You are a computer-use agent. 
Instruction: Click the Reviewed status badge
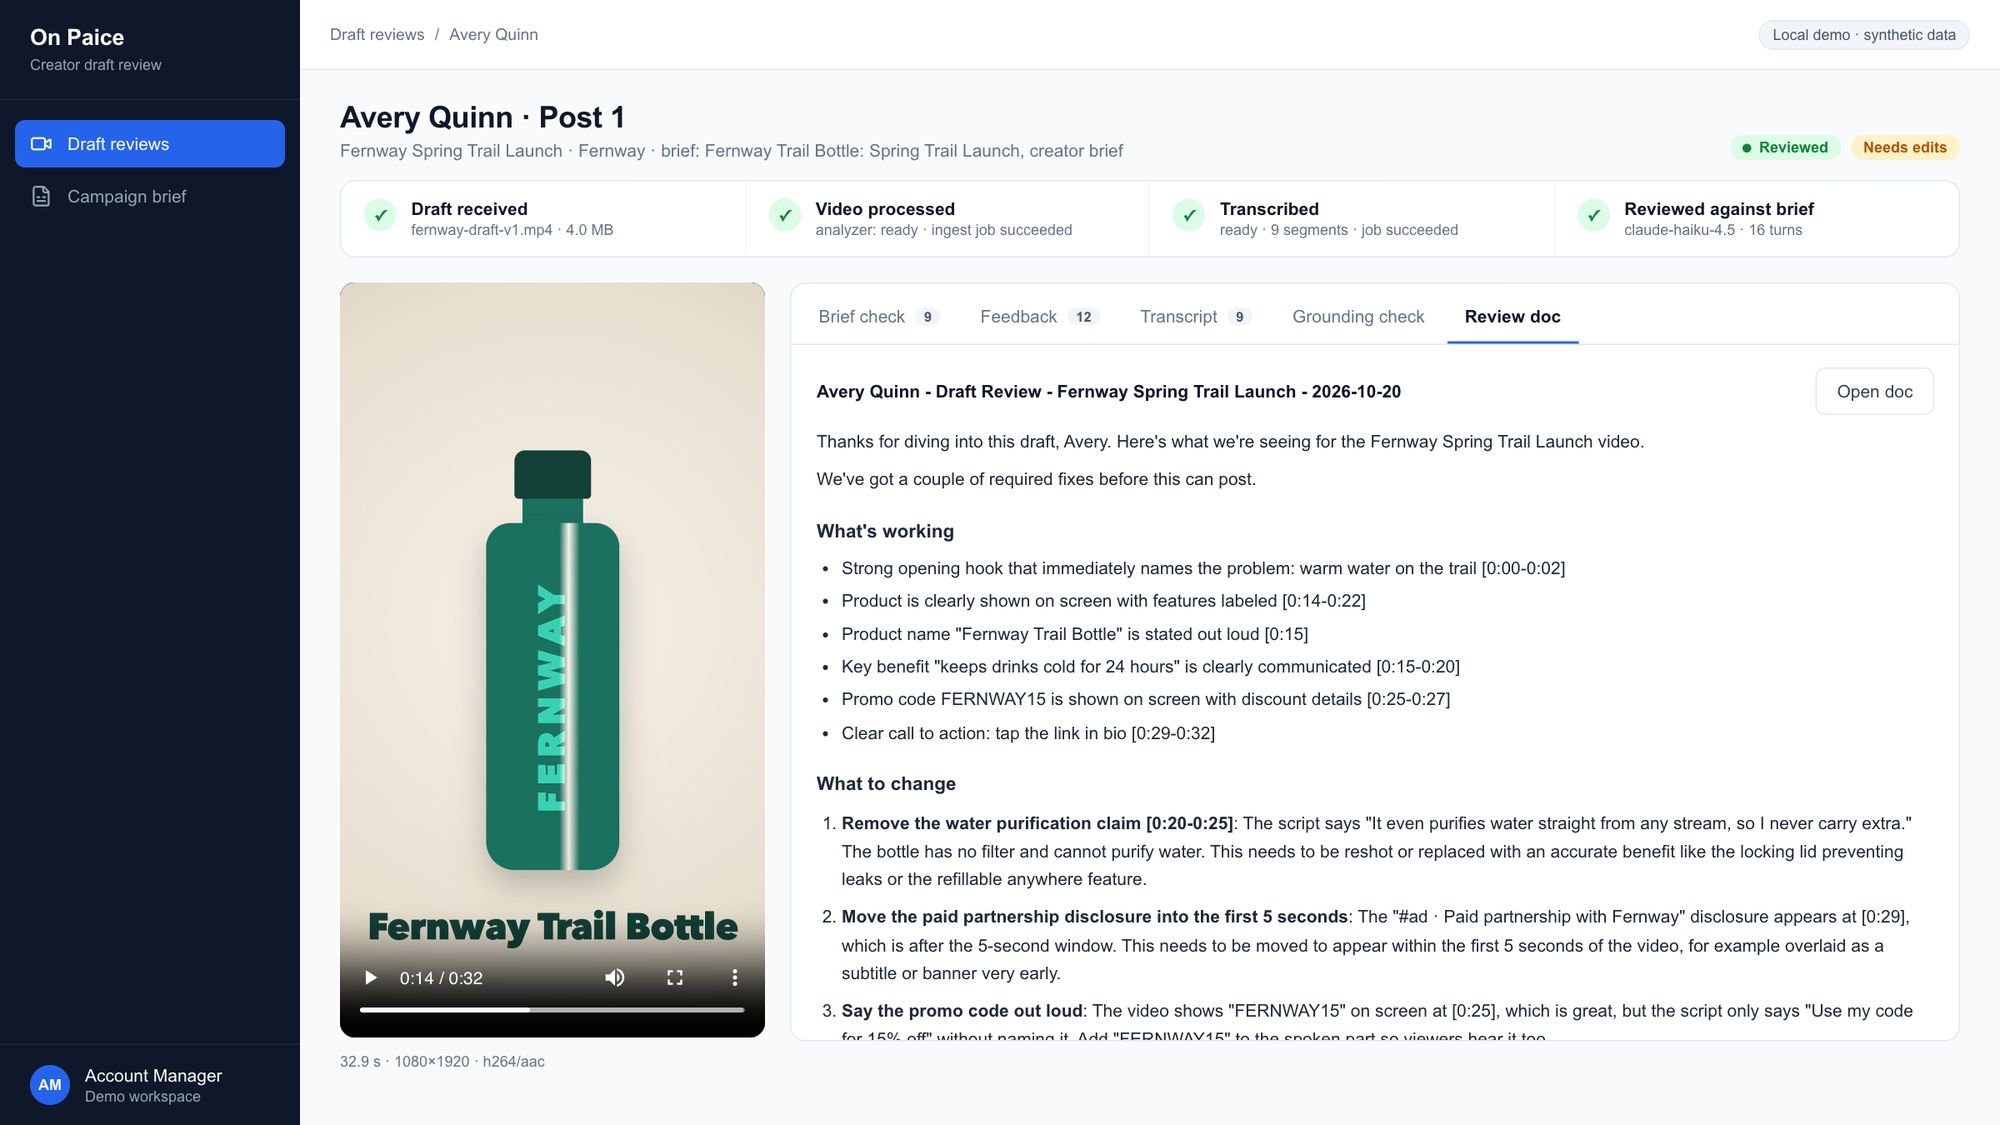click(x=1785, y=147)
